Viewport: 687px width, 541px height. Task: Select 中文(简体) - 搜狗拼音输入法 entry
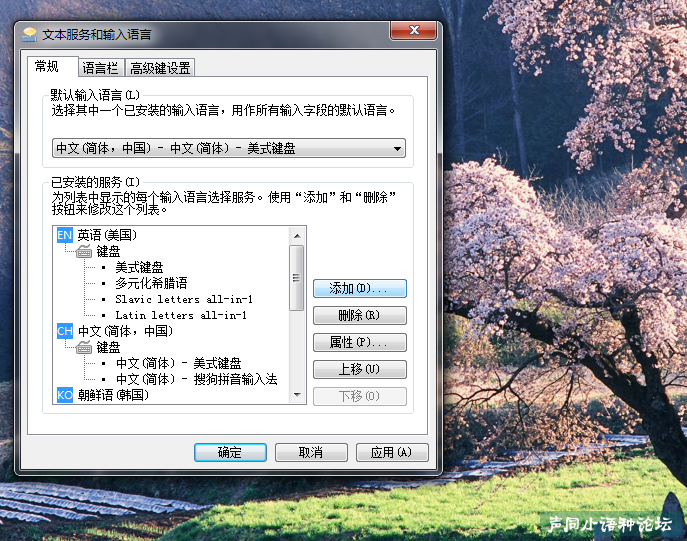(197, 379)
